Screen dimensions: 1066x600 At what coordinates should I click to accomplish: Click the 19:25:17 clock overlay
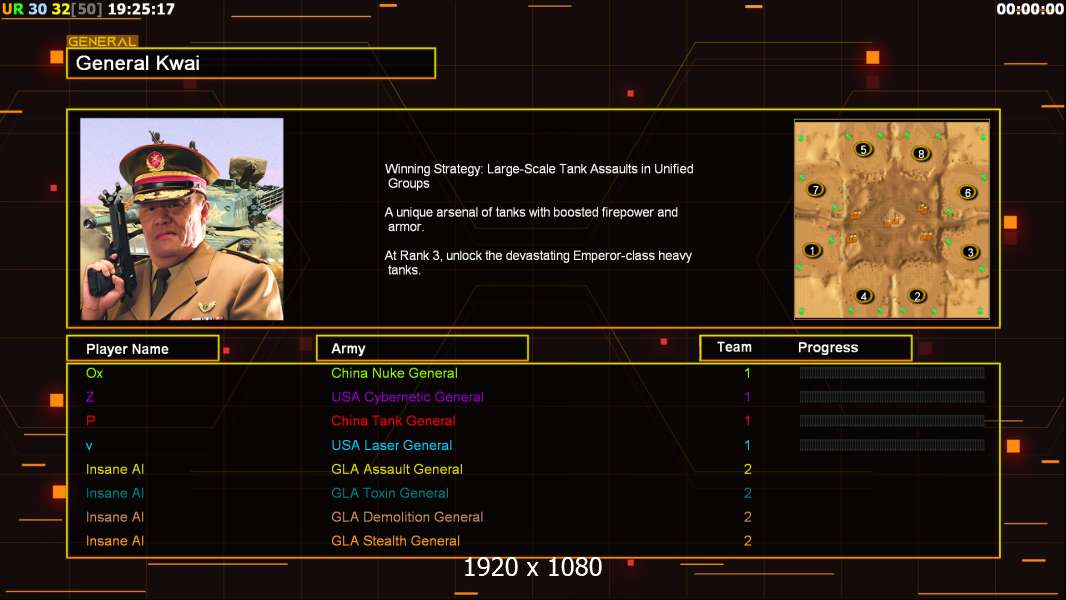tap(141, 9)
